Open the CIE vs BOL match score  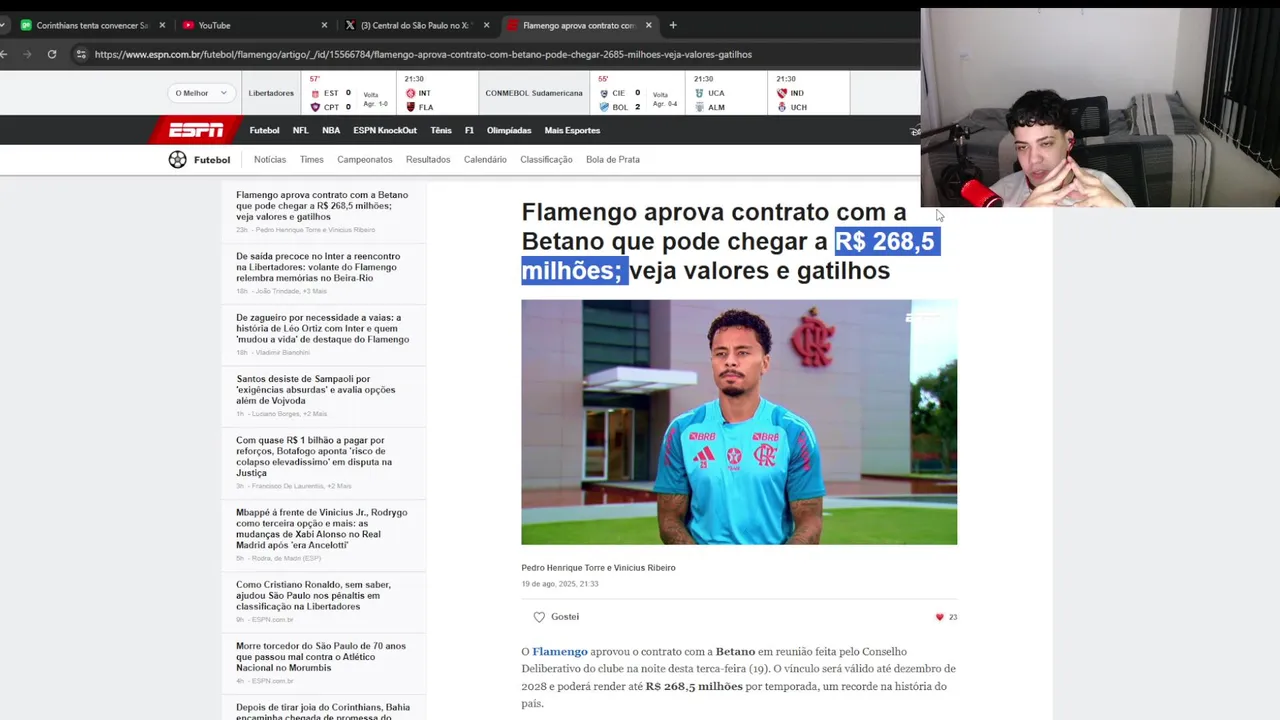637,93
